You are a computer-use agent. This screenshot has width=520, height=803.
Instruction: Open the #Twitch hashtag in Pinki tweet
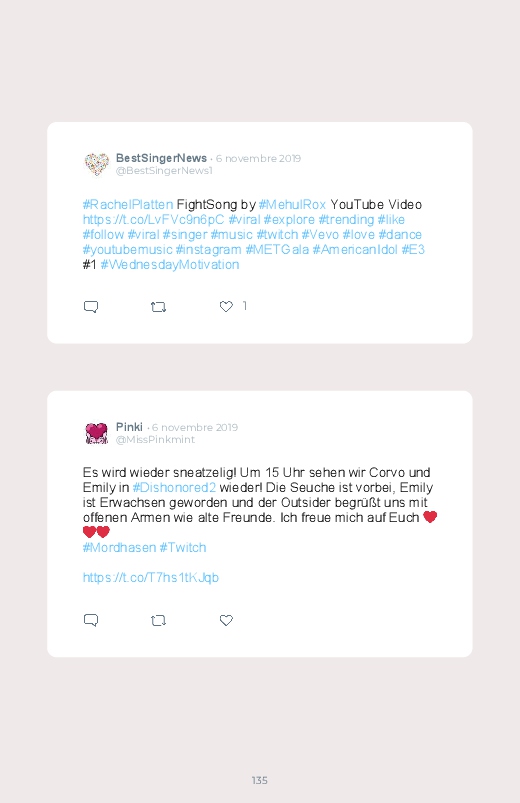pos(183,547)
